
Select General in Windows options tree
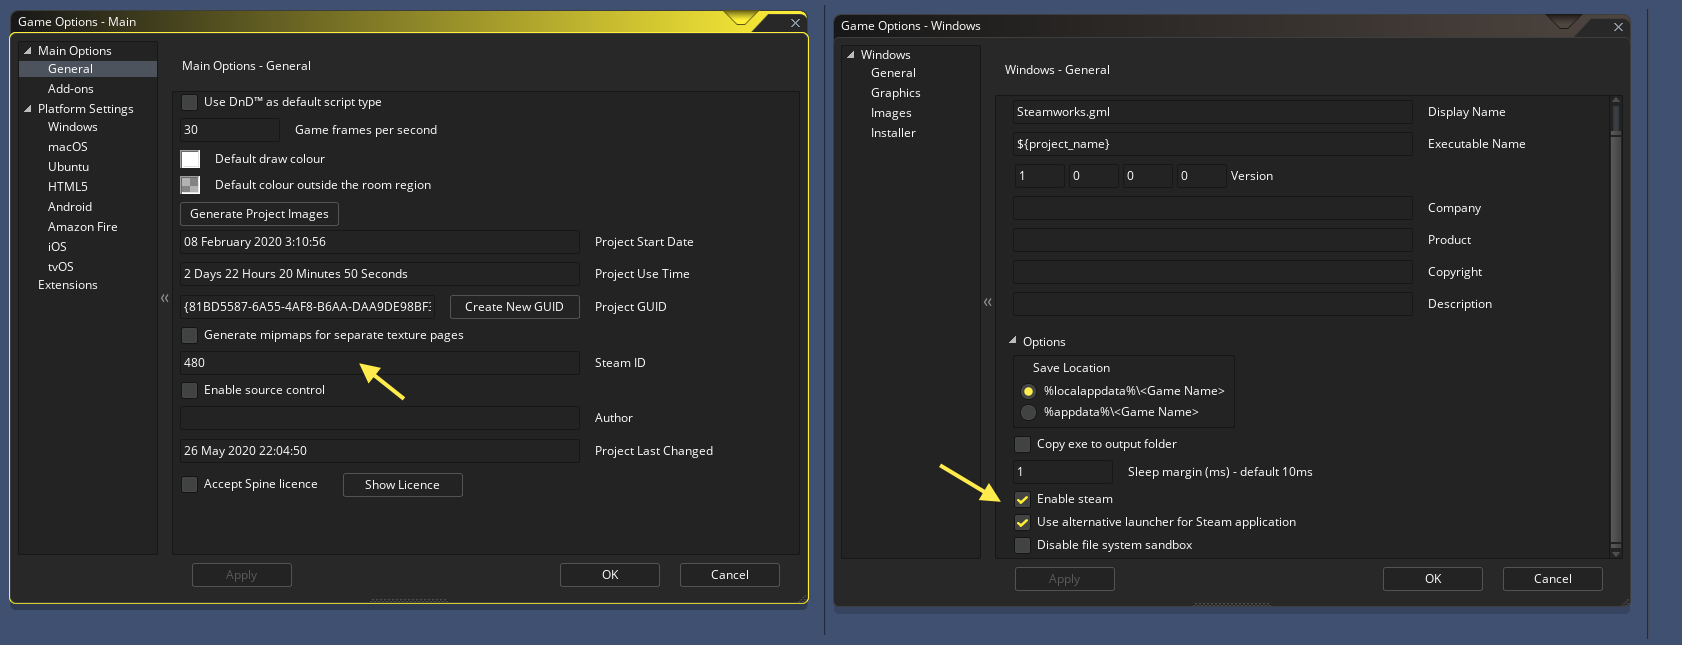pos(893,73)
